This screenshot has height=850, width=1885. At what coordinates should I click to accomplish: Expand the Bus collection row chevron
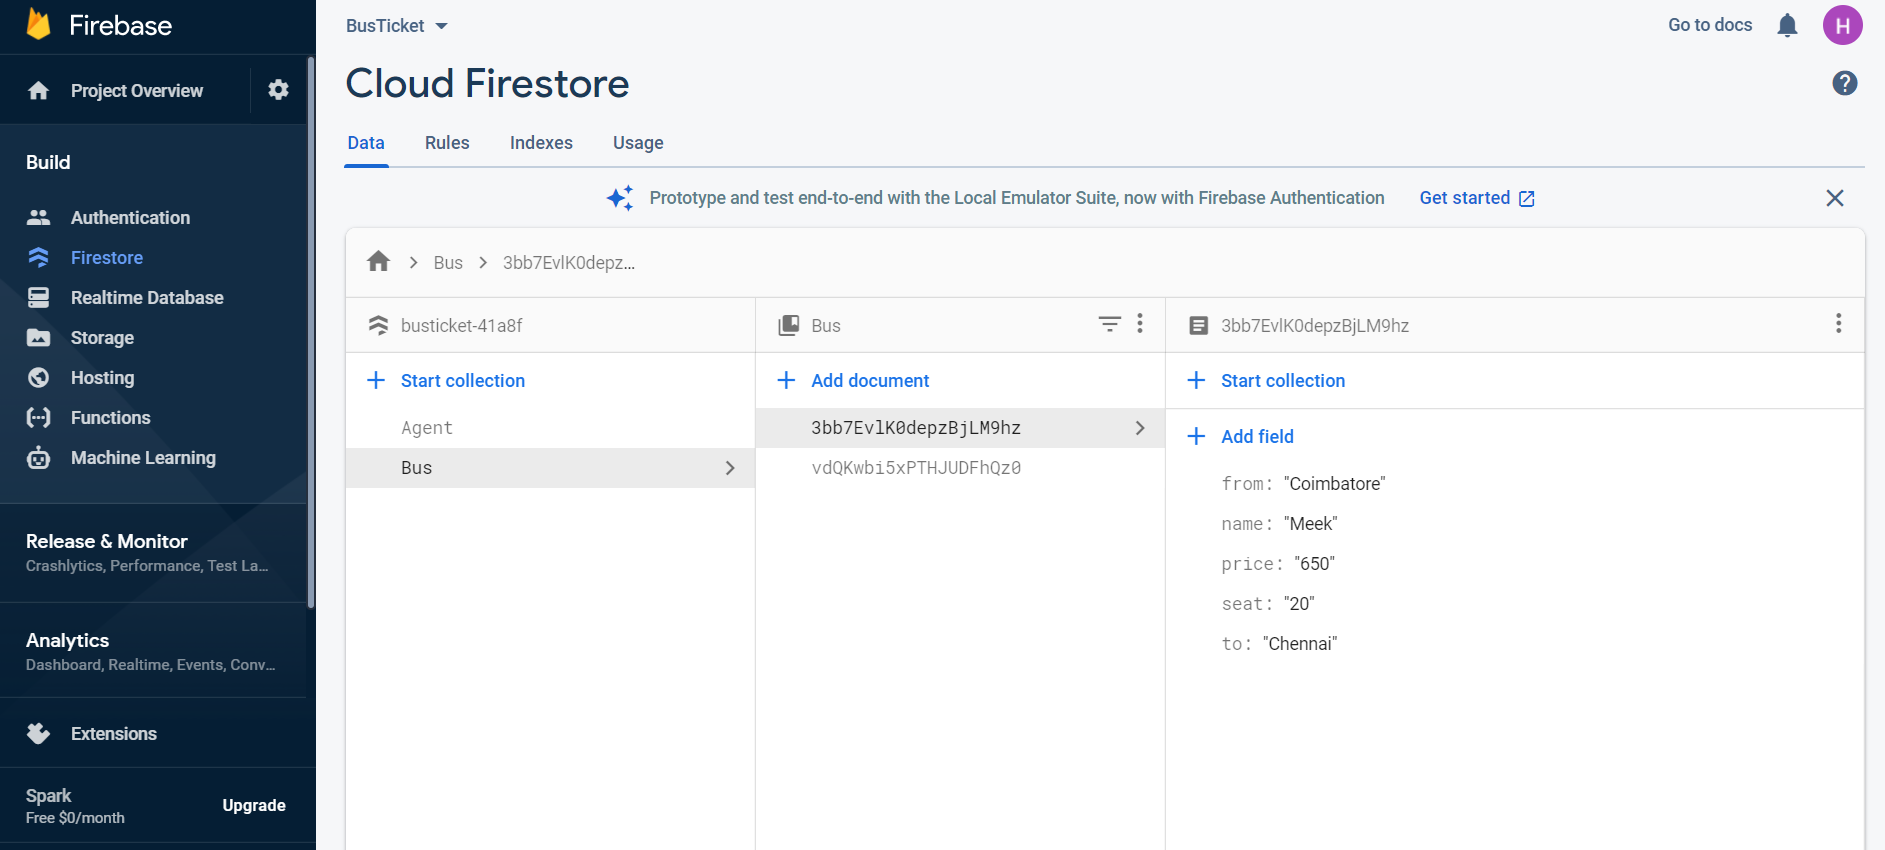[730, 468]
